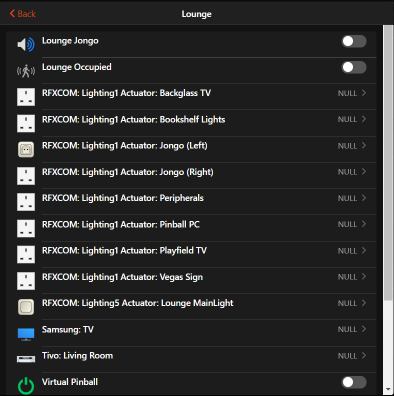Select the Playfield TV actuator entry
The image size is (394, 396).
tap(191, 254)
